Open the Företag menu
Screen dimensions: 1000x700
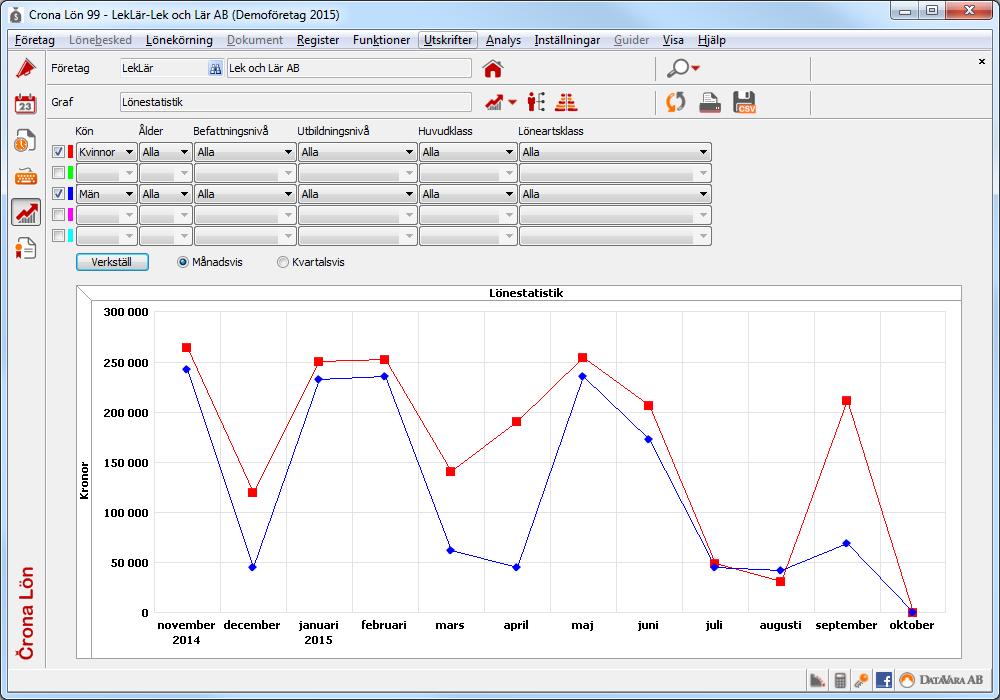34,40
